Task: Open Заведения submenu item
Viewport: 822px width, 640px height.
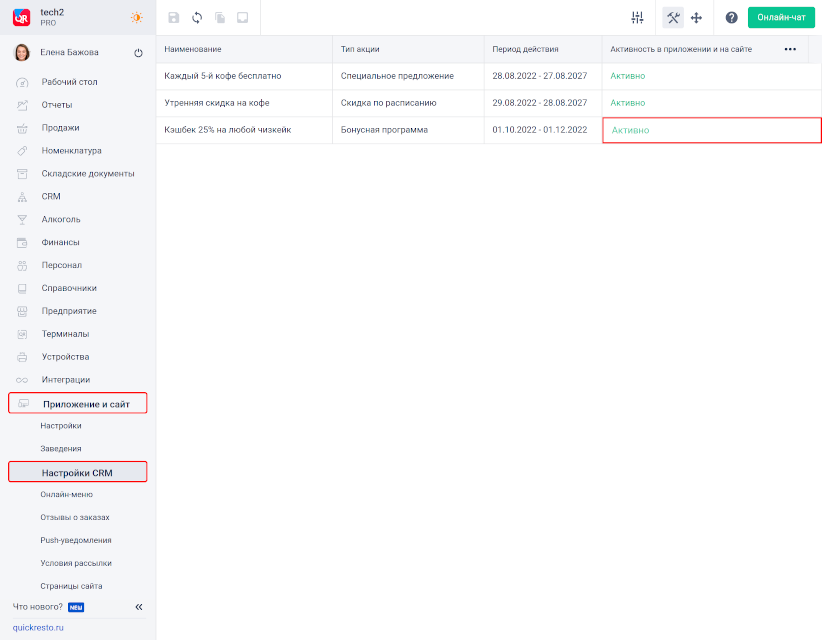Action: pyautogui.click(x=61, y=449)
